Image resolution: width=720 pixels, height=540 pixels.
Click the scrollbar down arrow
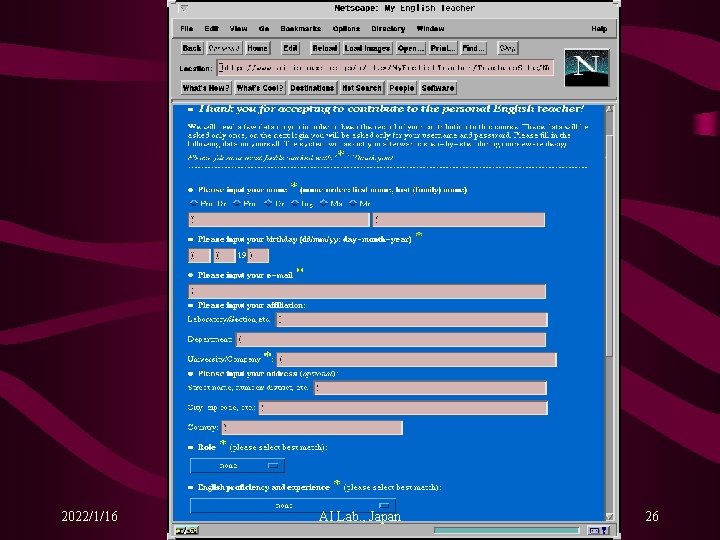[609, 517]
